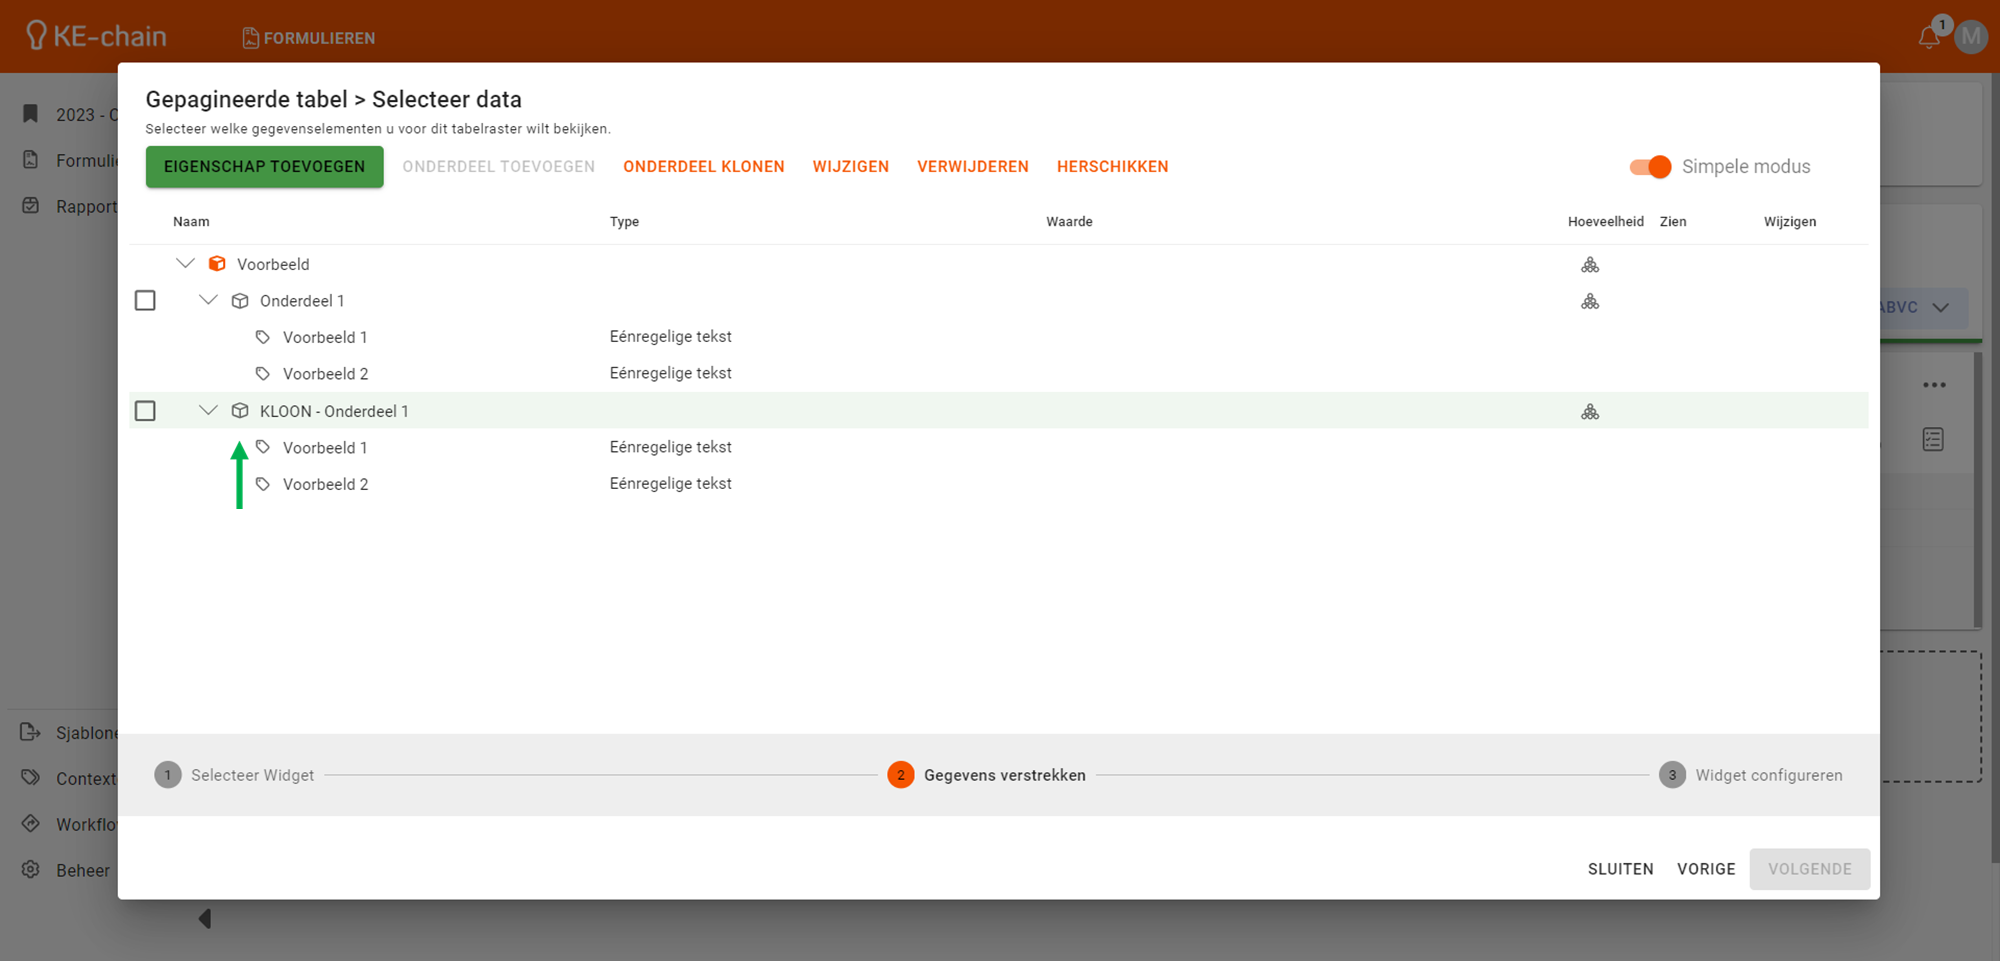Click the Onderdeel klonen button
The height and width of the screenshot is (961, 2000).
(x=703, y=167)
